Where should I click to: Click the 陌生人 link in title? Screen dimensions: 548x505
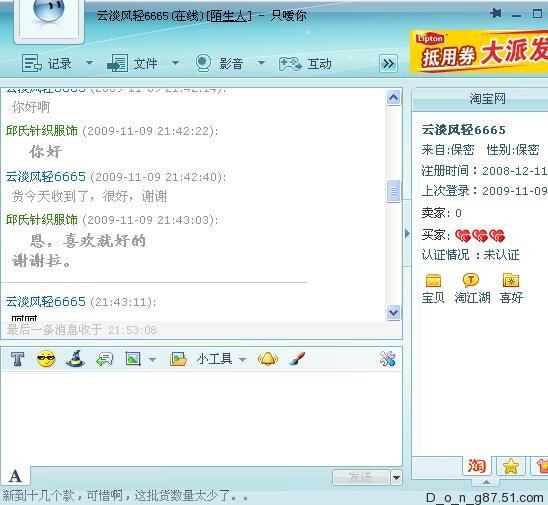pos(229,16)
